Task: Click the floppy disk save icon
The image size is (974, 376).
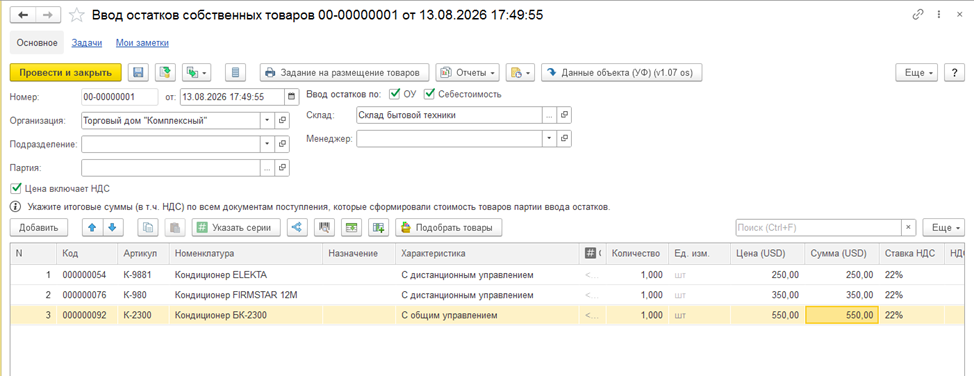Action: click(x=138, y=73)
